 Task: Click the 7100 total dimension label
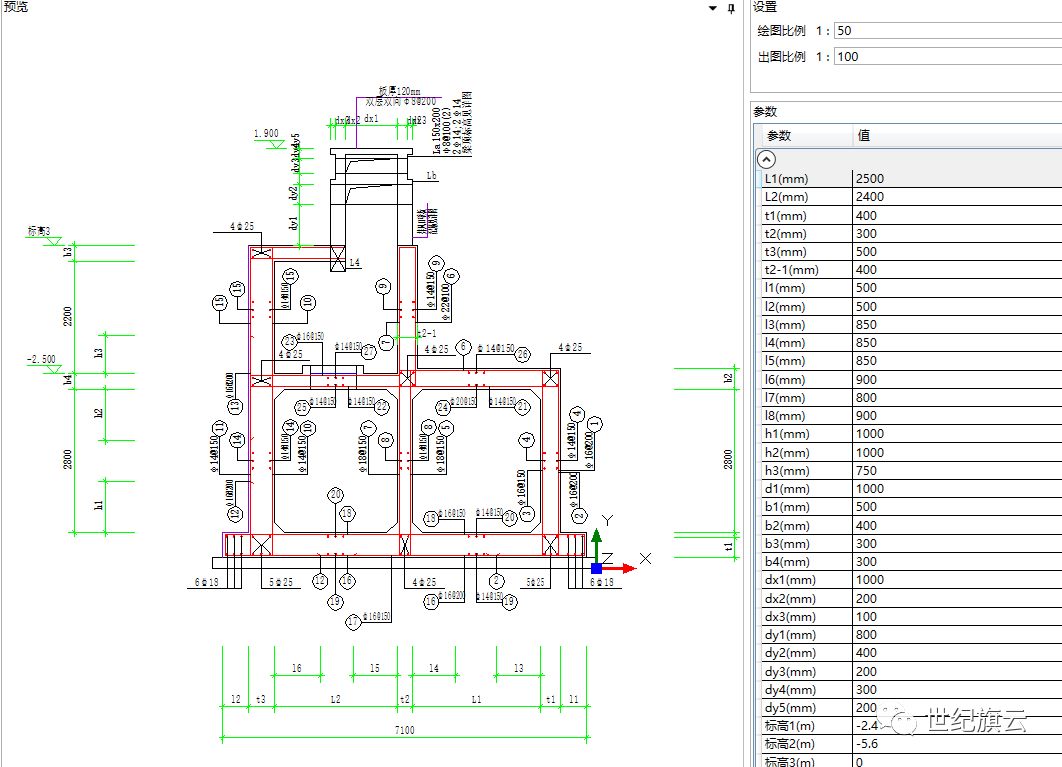pyautogui.click(x=404, y=730)
